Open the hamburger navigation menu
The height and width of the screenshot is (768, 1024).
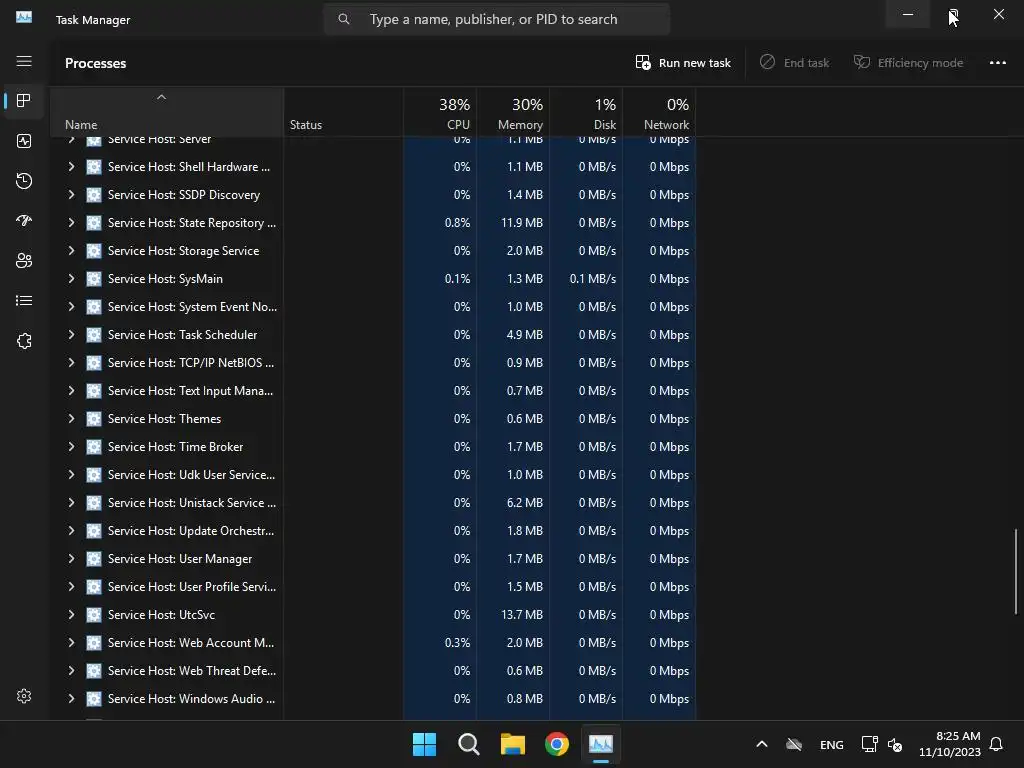coord(24,61)
